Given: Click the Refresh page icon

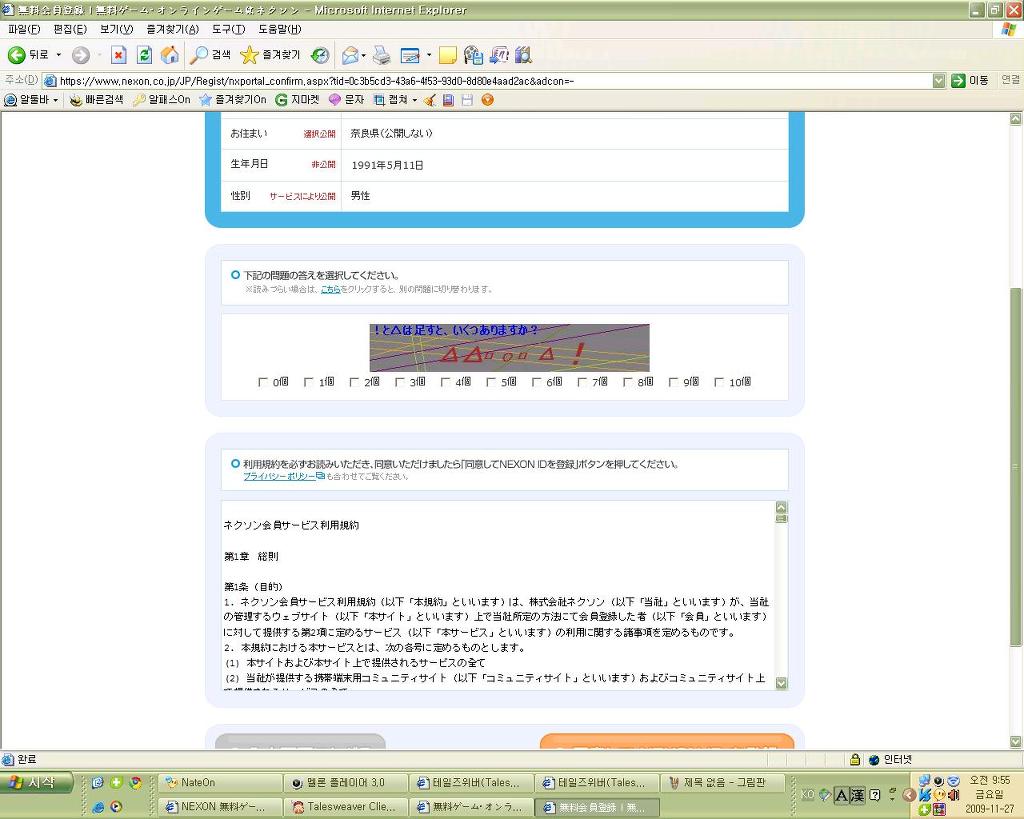Looking at the screenshot, I should [x=144, y=55].
